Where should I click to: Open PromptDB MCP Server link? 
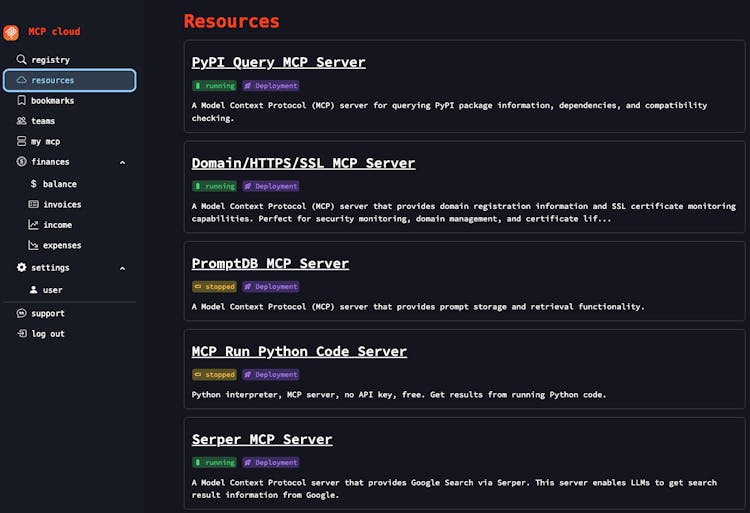click(x=270, y=263)
